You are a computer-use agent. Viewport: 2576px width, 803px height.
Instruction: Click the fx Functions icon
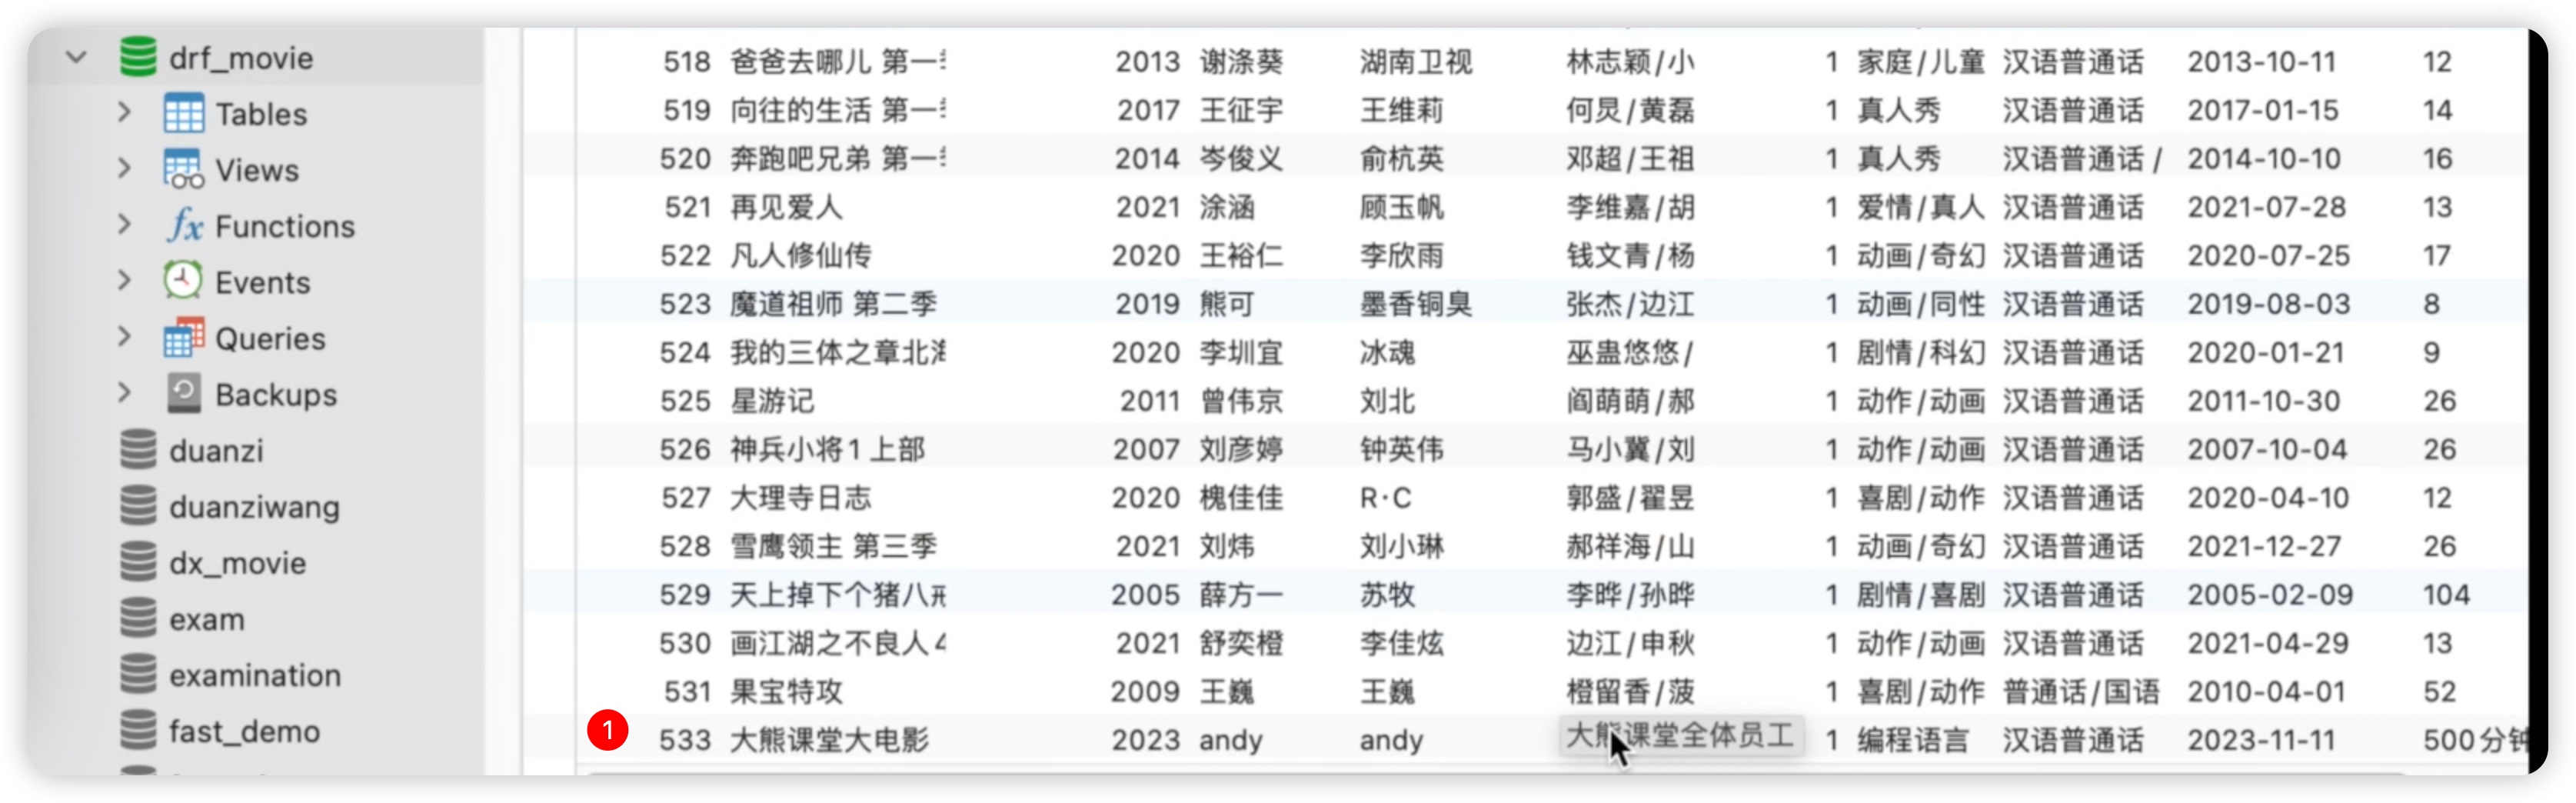(184, 225)
